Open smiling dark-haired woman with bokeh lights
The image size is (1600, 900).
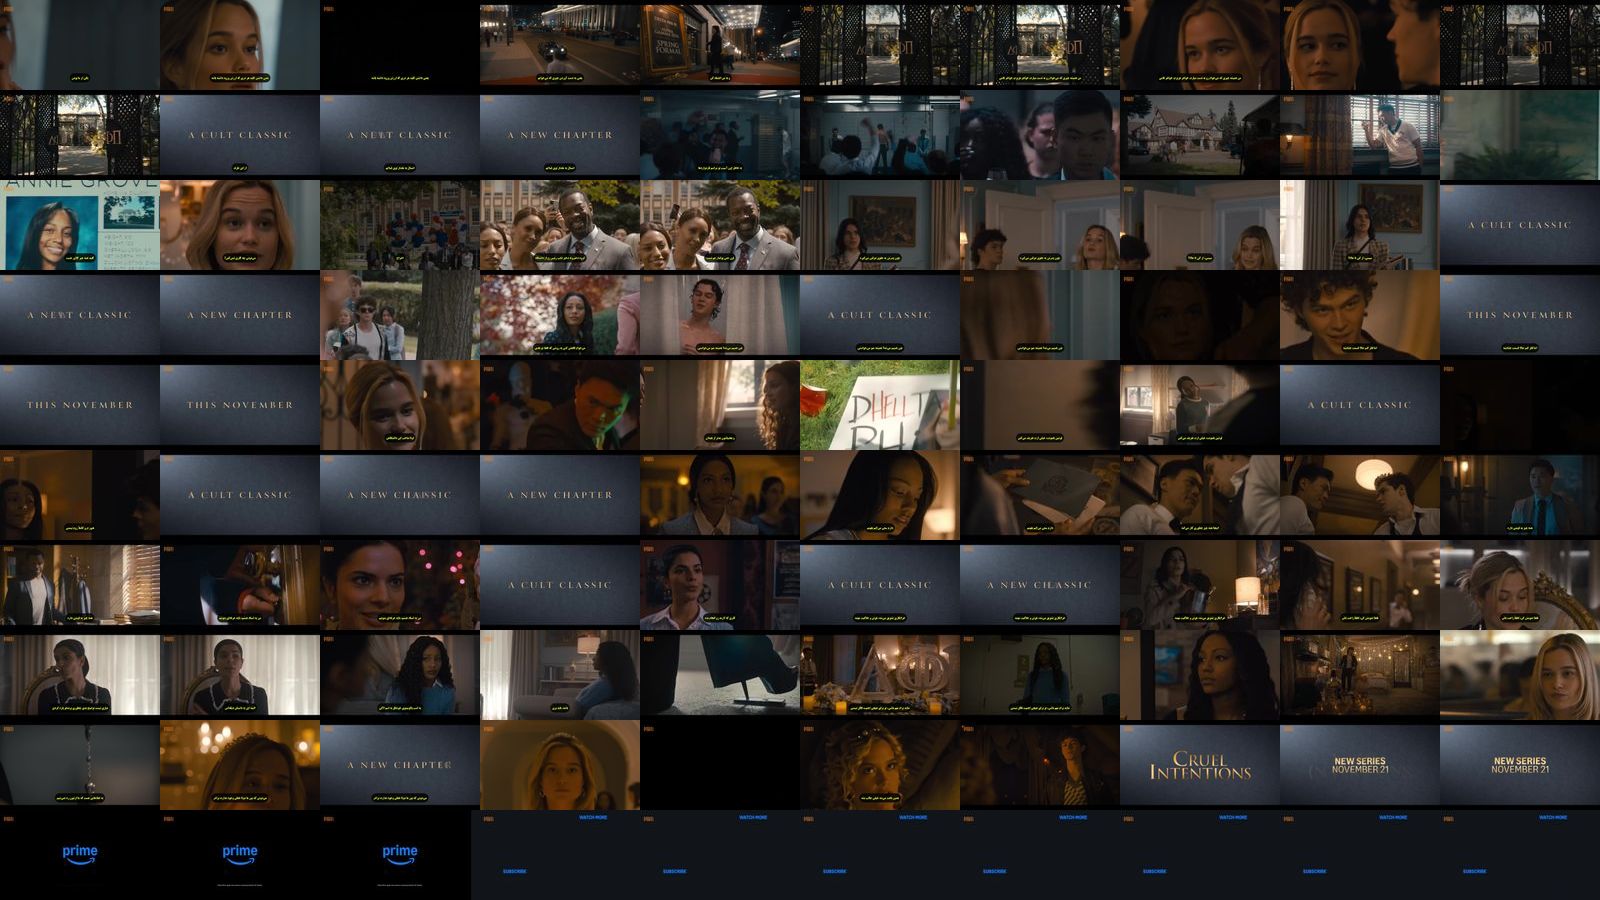[400, 585]
